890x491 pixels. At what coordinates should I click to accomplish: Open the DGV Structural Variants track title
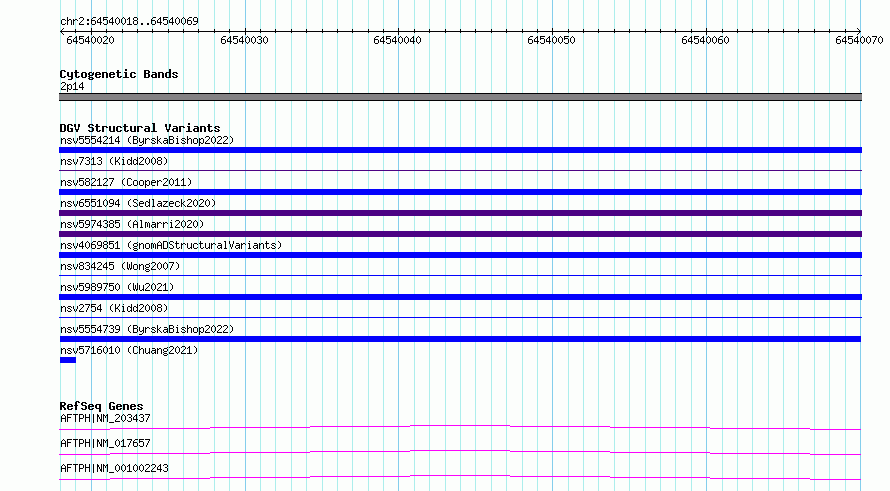click(x=140, y=128)
